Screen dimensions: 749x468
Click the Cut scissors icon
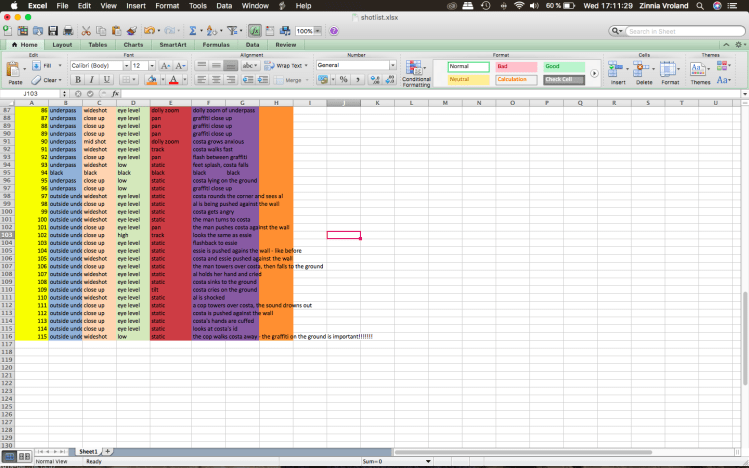coord(87,31)
